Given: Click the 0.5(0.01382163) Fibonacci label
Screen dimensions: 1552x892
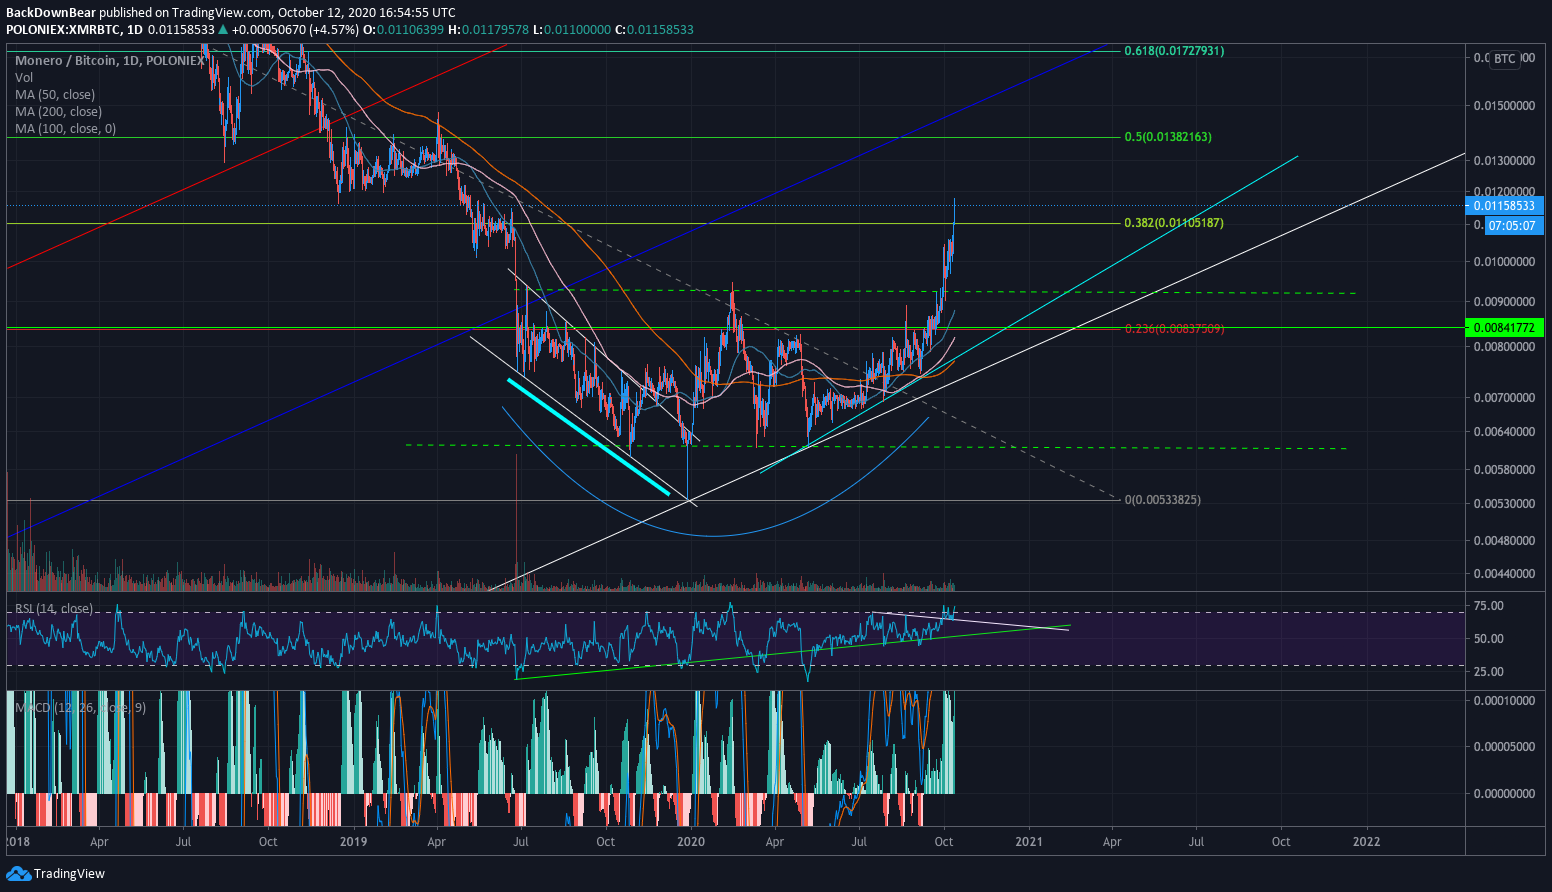Looking at the screenshot, I should pos(1168,137).
